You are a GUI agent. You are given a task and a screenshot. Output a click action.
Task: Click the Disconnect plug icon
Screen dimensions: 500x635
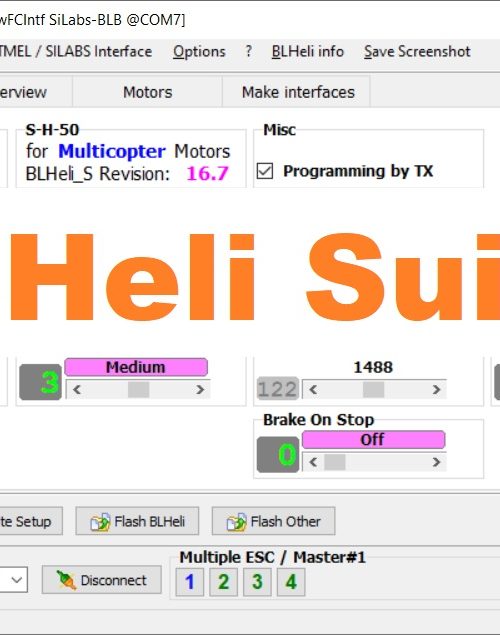point(66,580)
